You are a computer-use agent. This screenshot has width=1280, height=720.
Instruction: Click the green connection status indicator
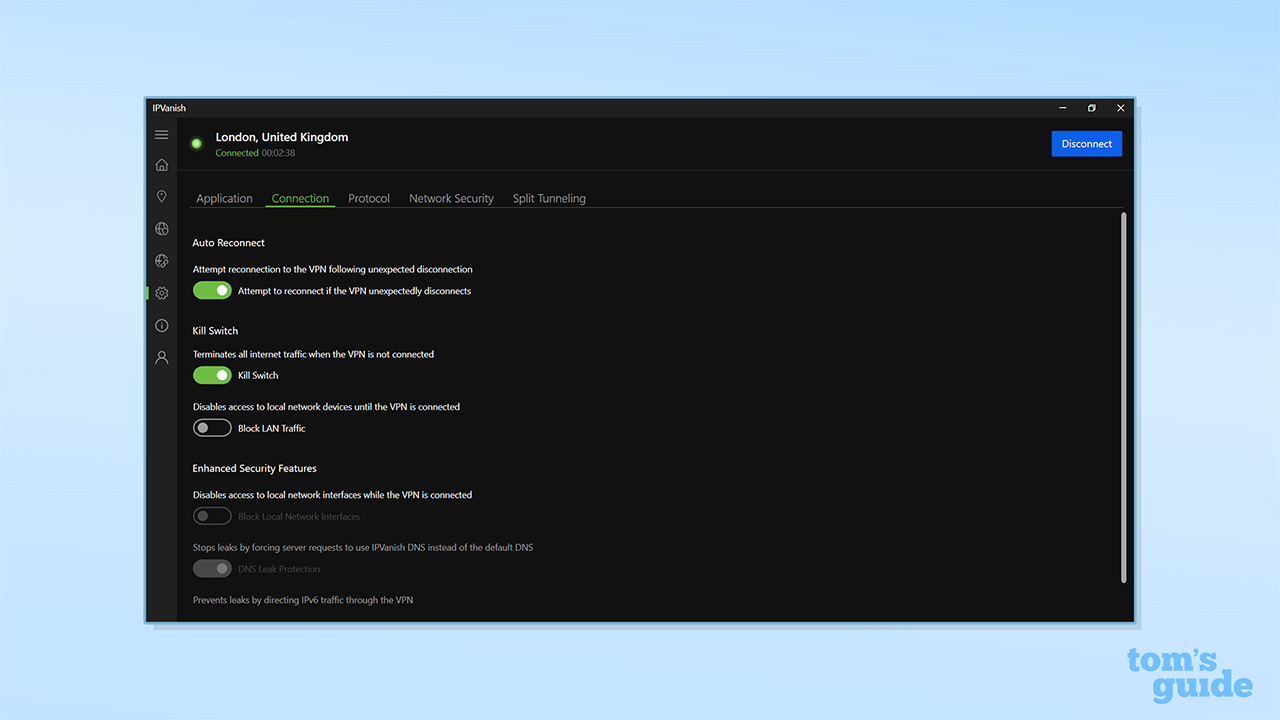click(196, 143)
